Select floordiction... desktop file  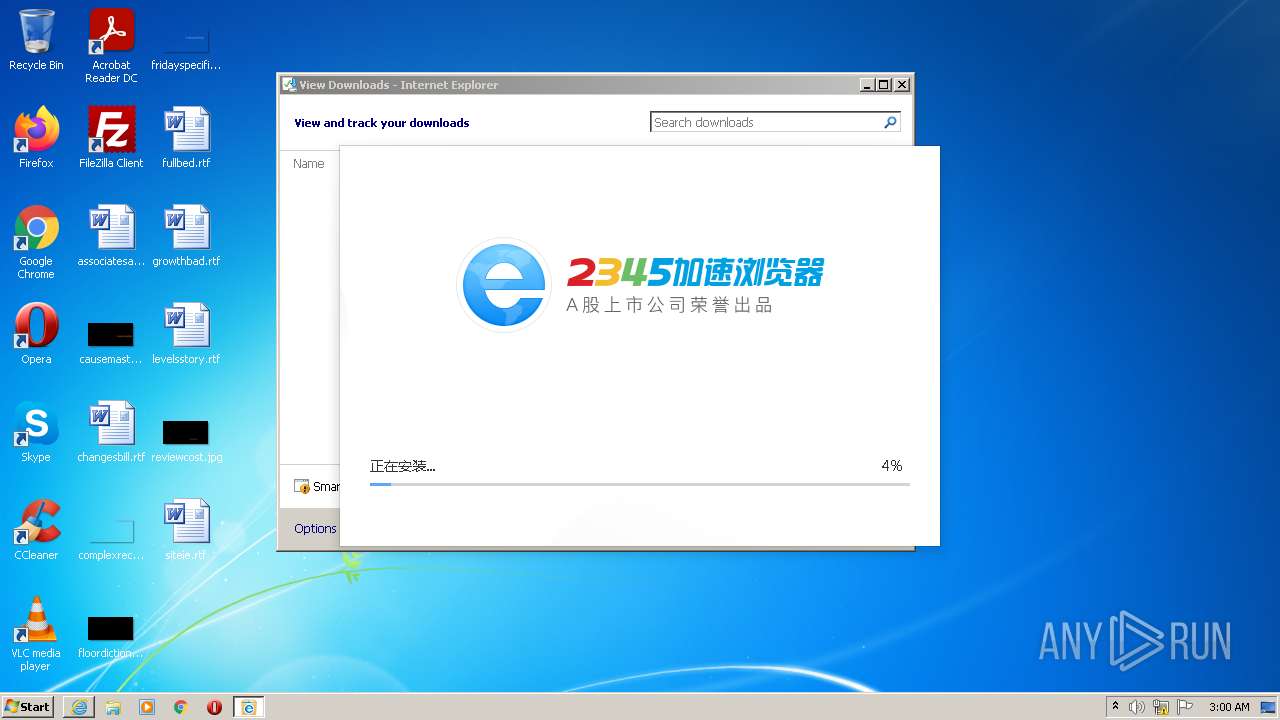tap(111, 637)
